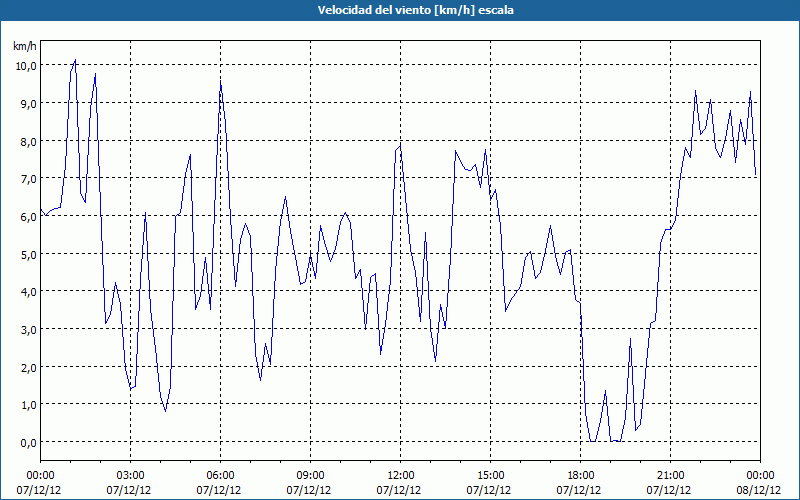Click the 'km/h' unit label
Image resolution: width=800 pixels, height=500 pixels.
click(x=25, y=46)
